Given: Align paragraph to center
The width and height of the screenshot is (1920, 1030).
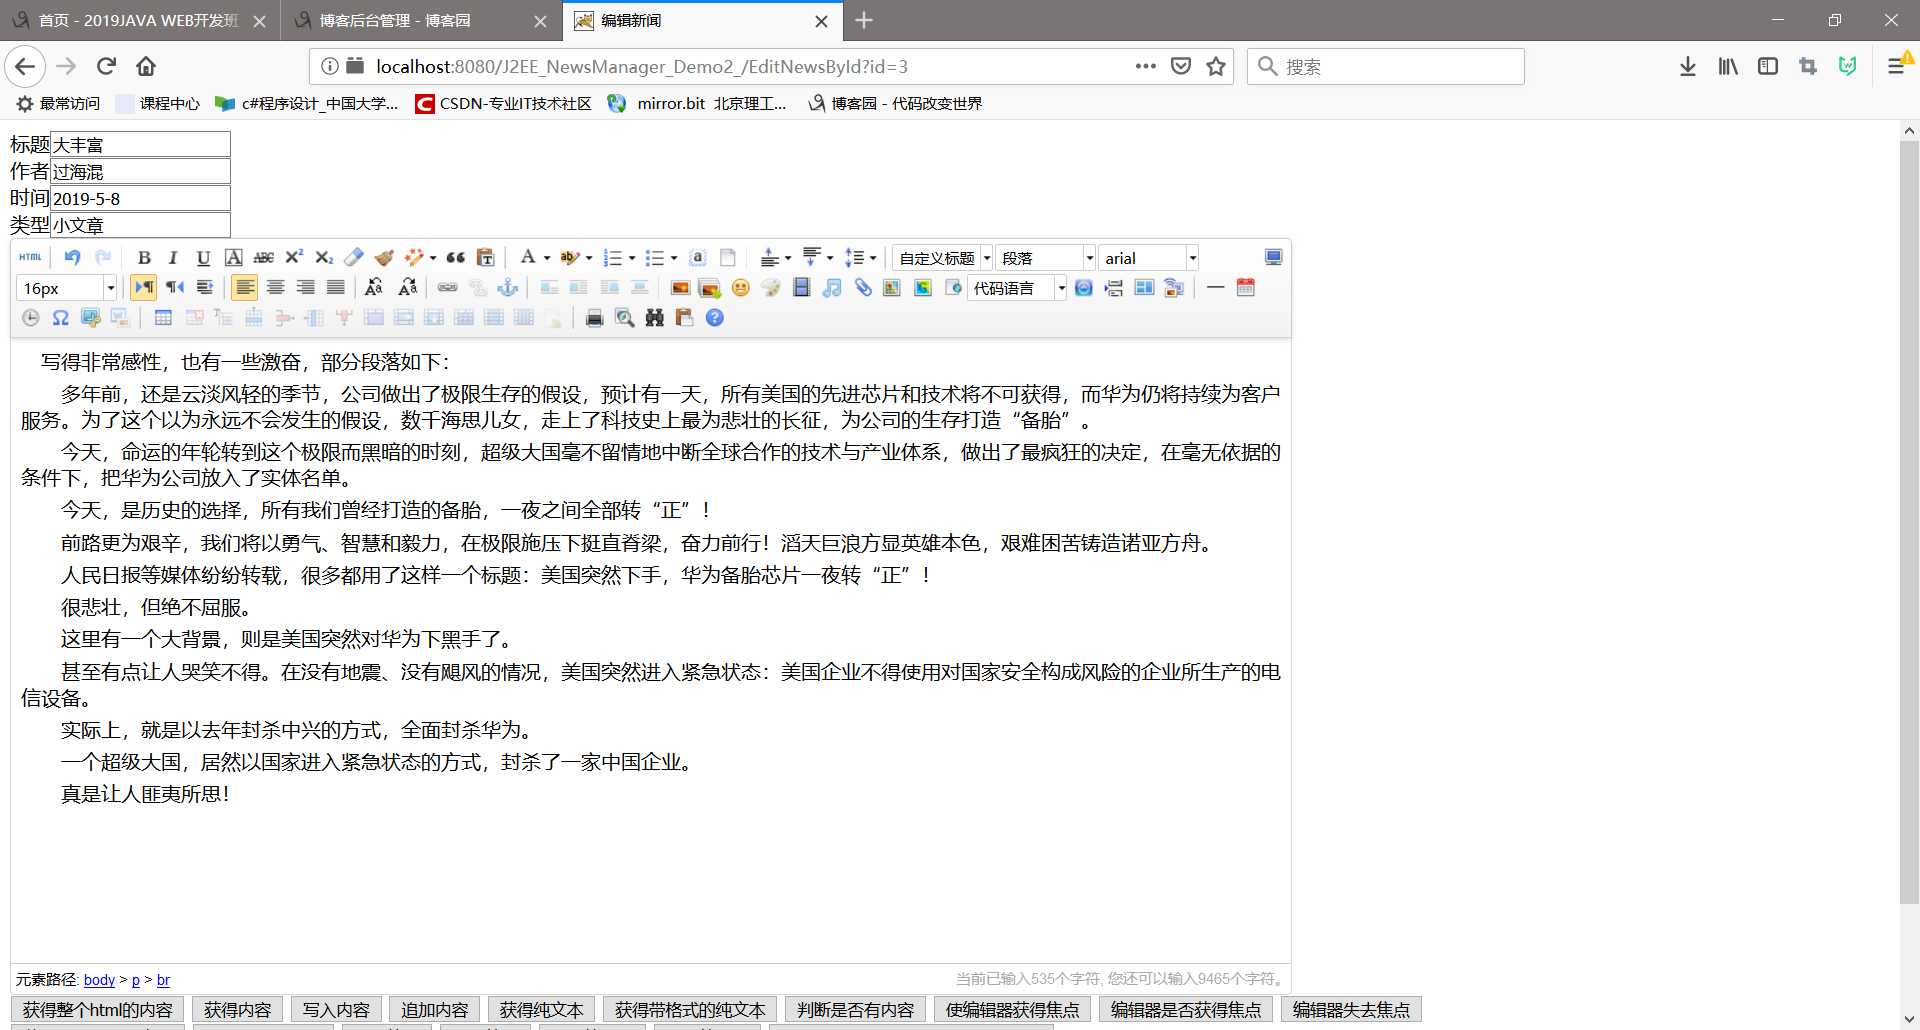Looking at the screenshot, I should [275, 288].
